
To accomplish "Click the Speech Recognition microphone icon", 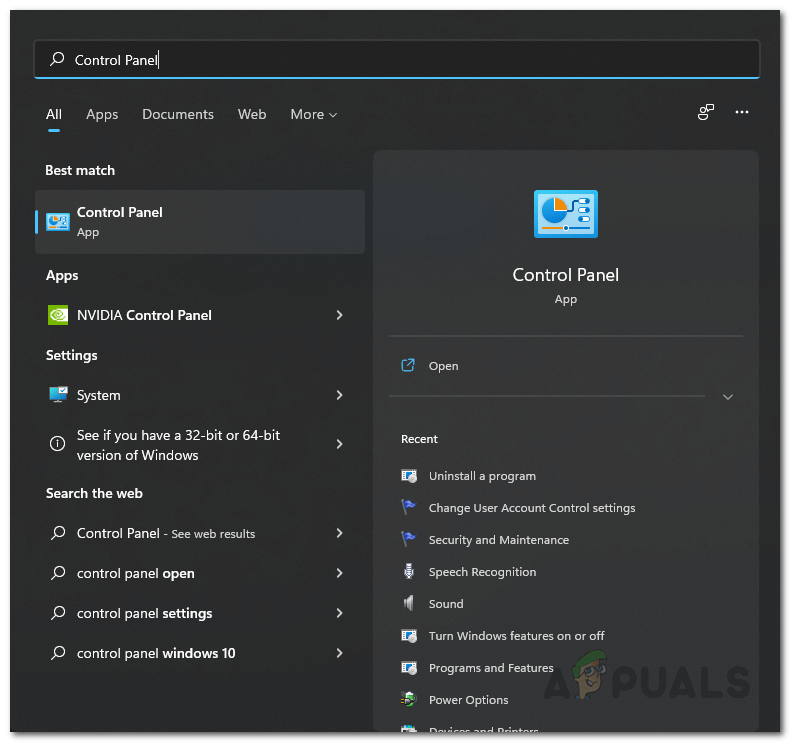I will pyautogui.click(x=409, y=571).
